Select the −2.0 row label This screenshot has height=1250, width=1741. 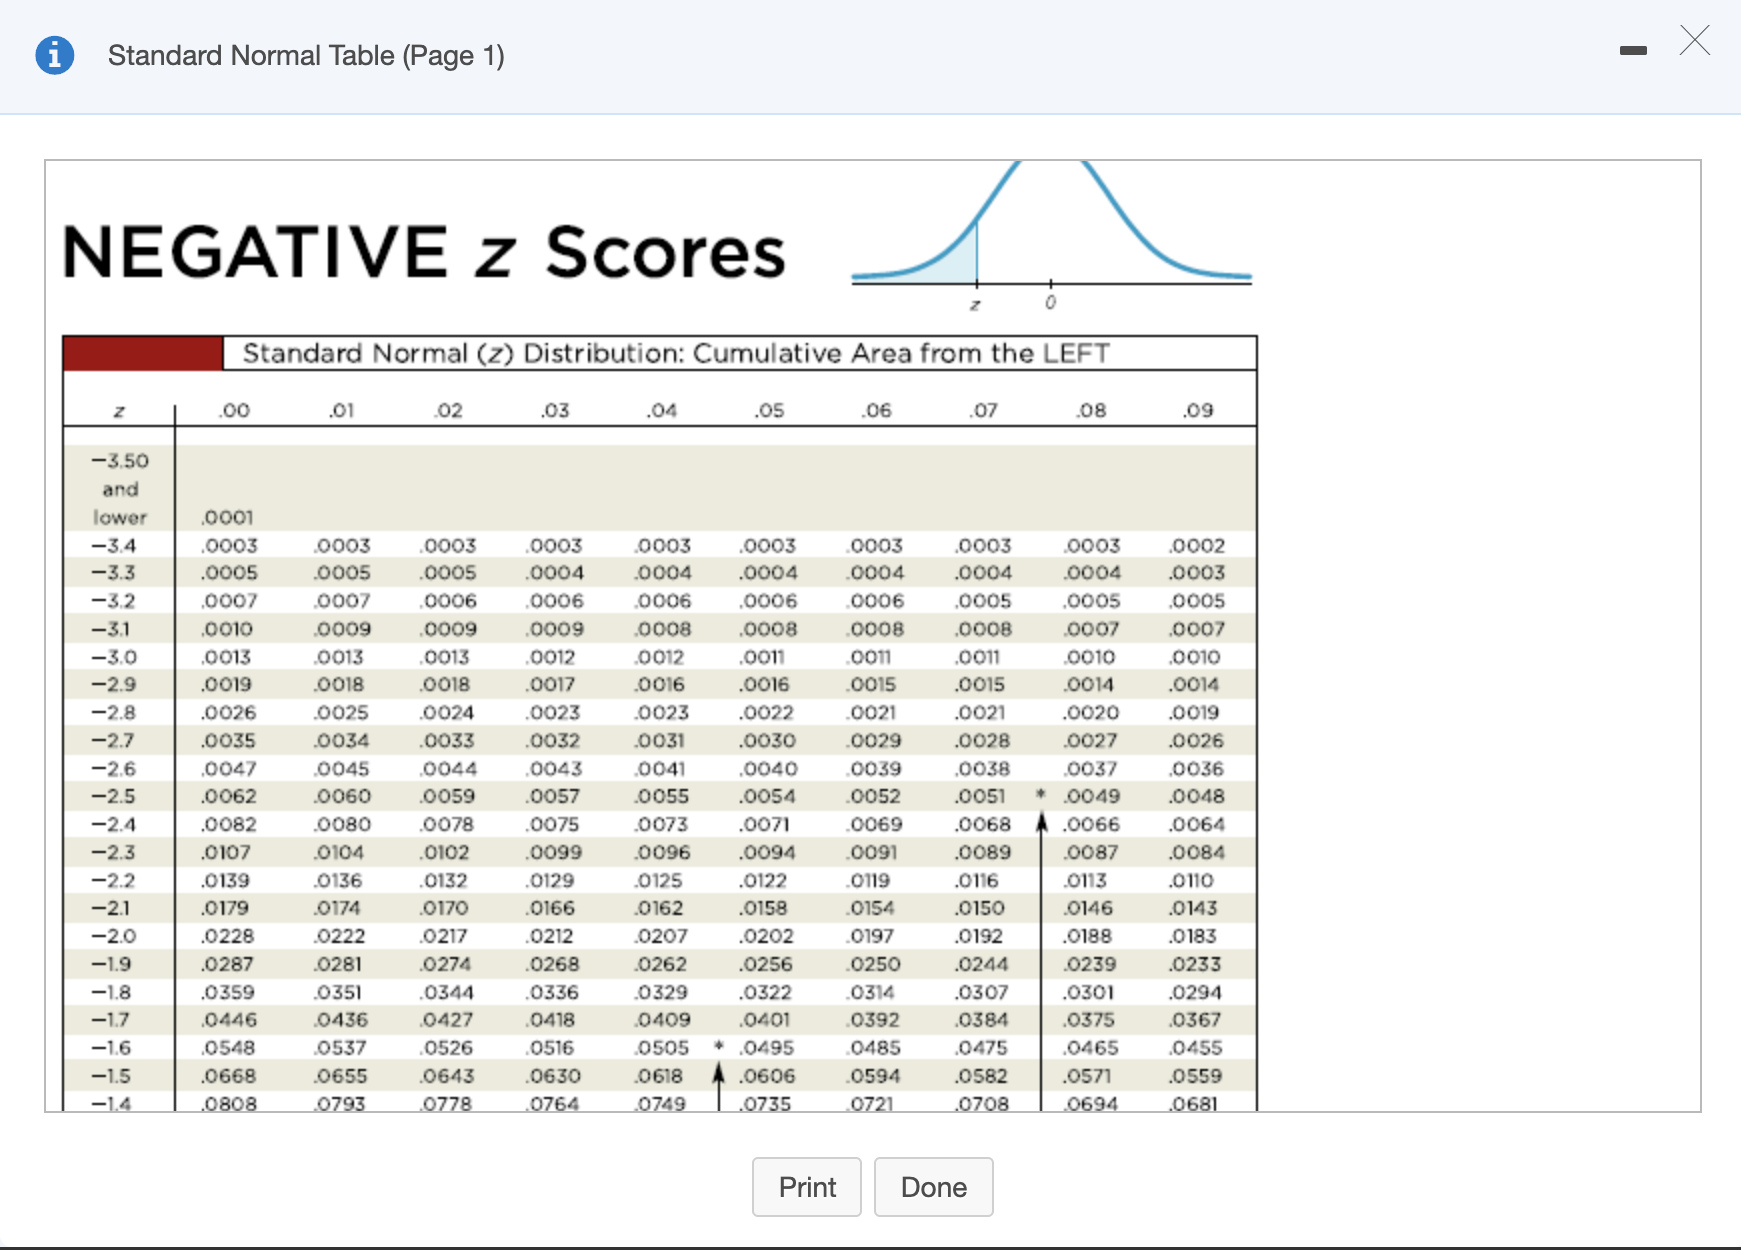click(114, 937)
